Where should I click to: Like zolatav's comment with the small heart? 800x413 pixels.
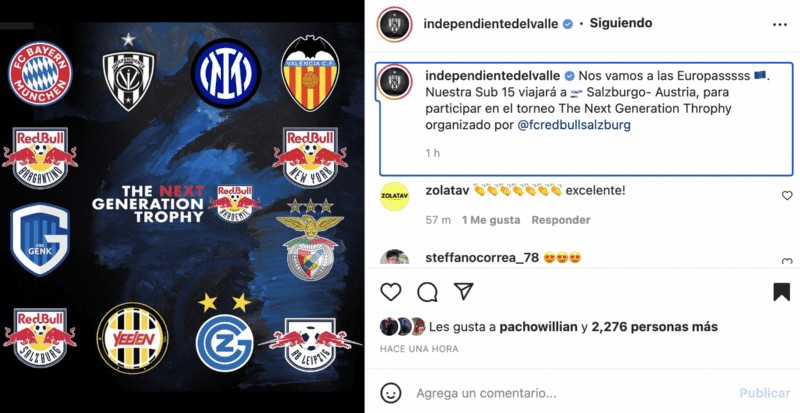787,196
